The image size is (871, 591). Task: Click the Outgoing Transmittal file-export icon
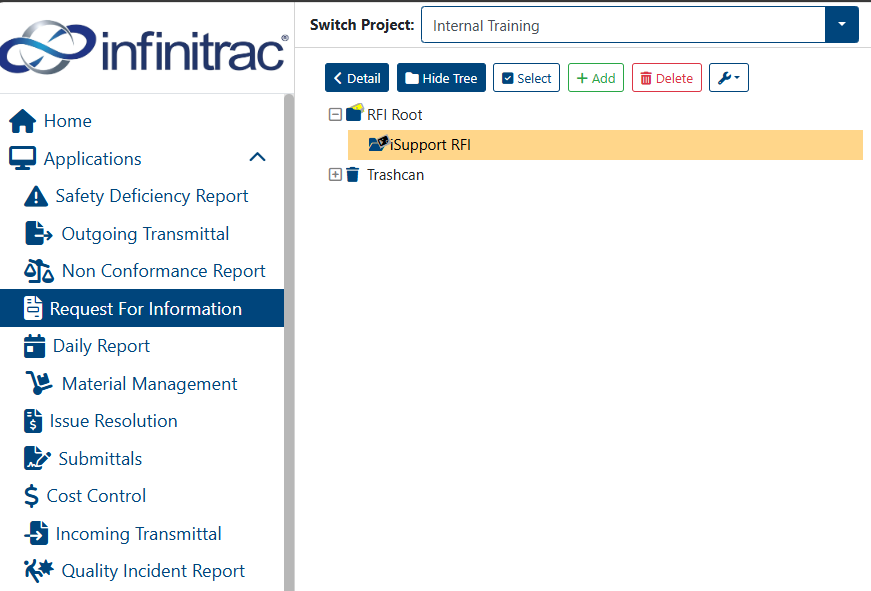pyautogui.click(x=38, y=233)
